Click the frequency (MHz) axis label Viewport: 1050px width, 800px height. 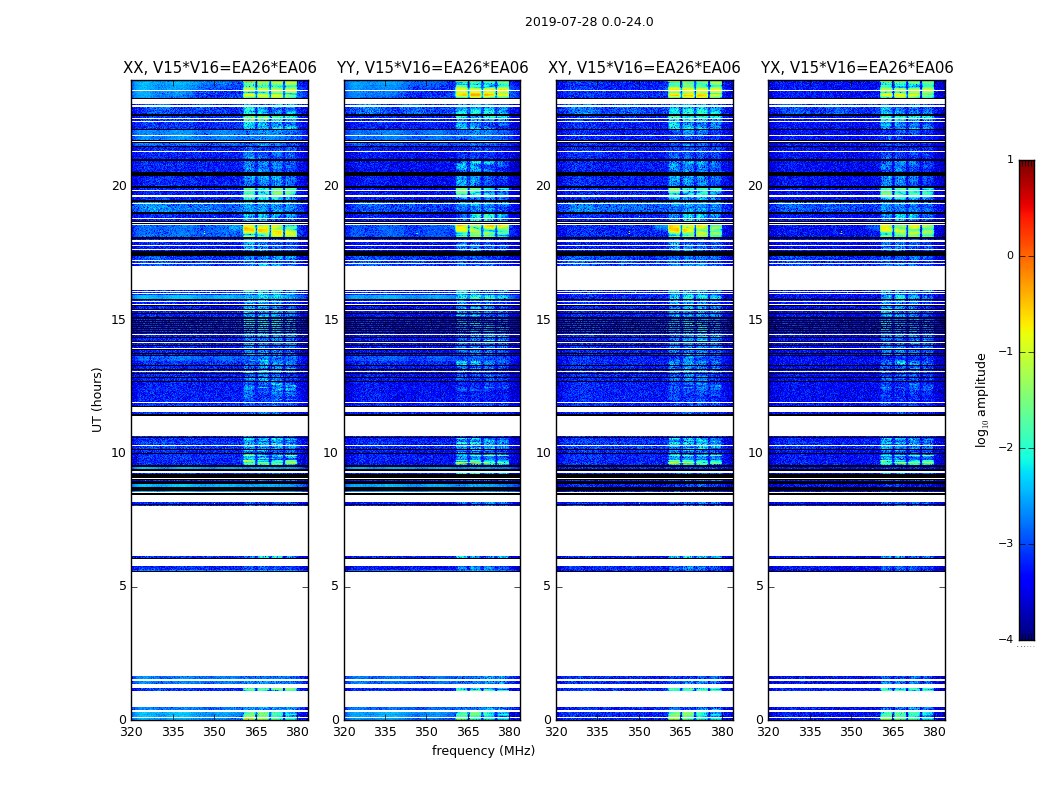[483, 750]
